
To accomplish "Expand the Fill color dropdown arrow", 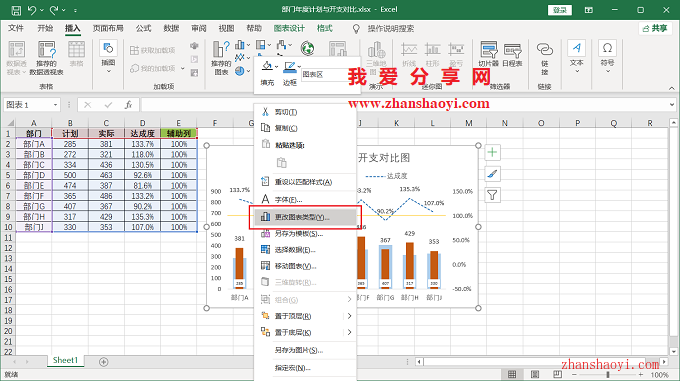I will 276,67.
